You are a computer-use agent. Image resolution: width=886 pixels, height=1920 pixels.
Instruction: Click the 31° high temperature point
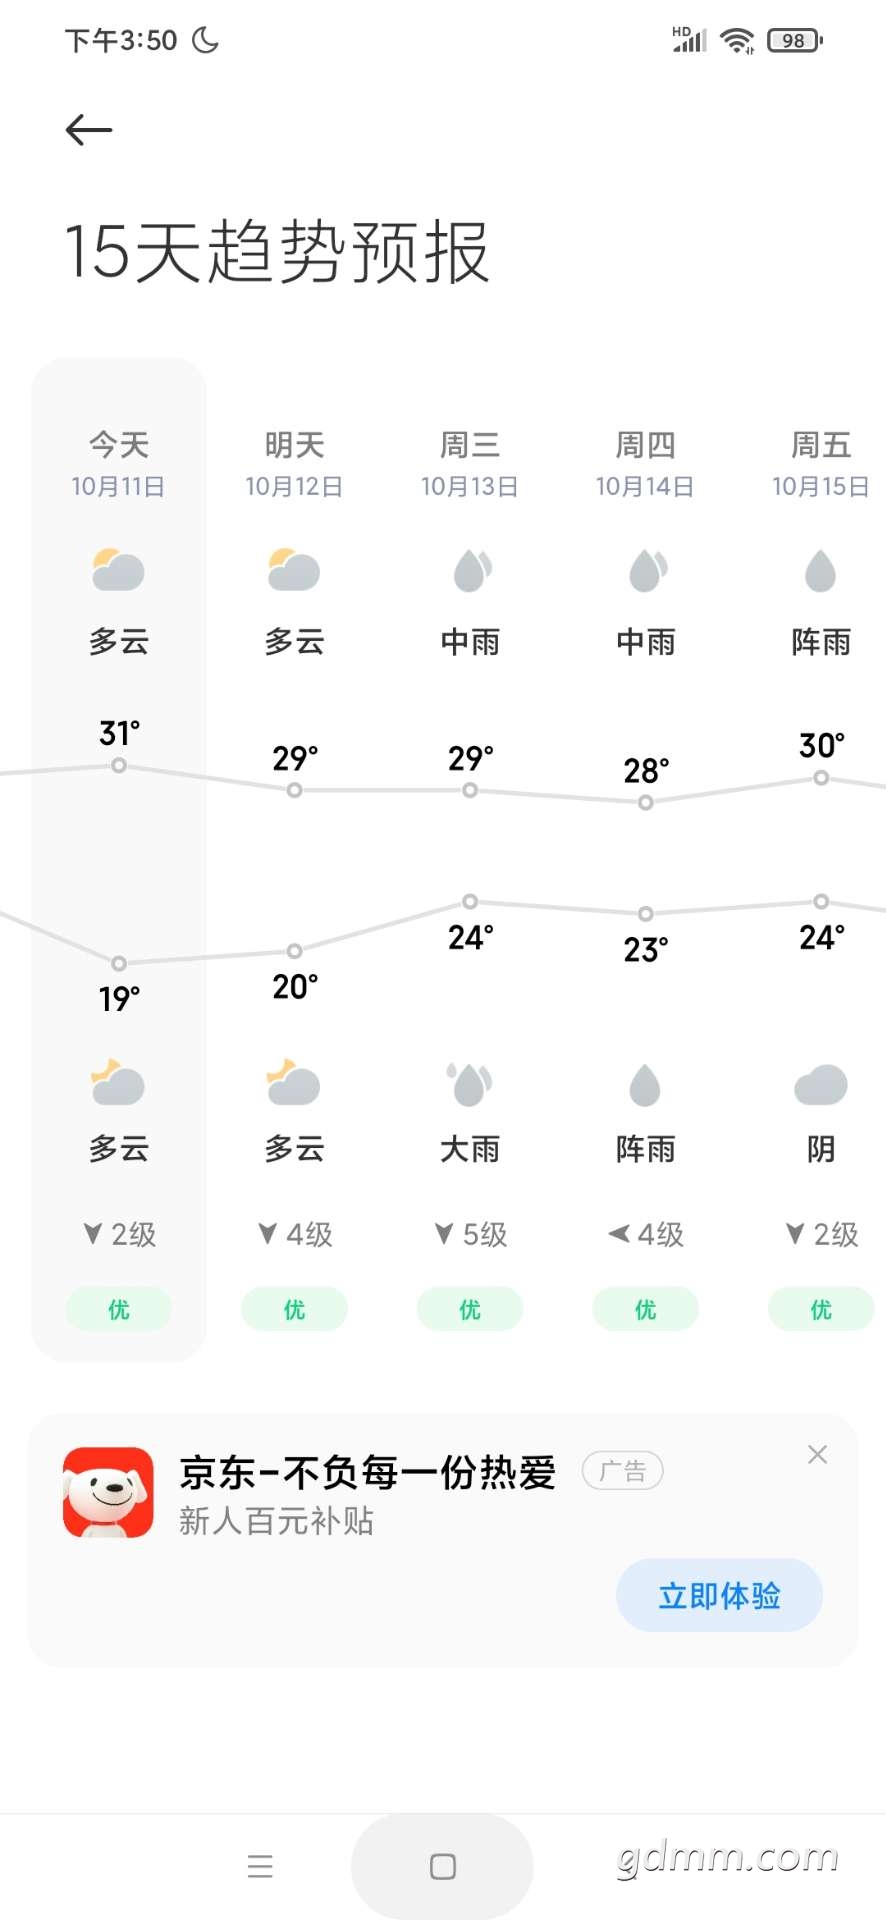pyautogui.click(x=119, y=765)
